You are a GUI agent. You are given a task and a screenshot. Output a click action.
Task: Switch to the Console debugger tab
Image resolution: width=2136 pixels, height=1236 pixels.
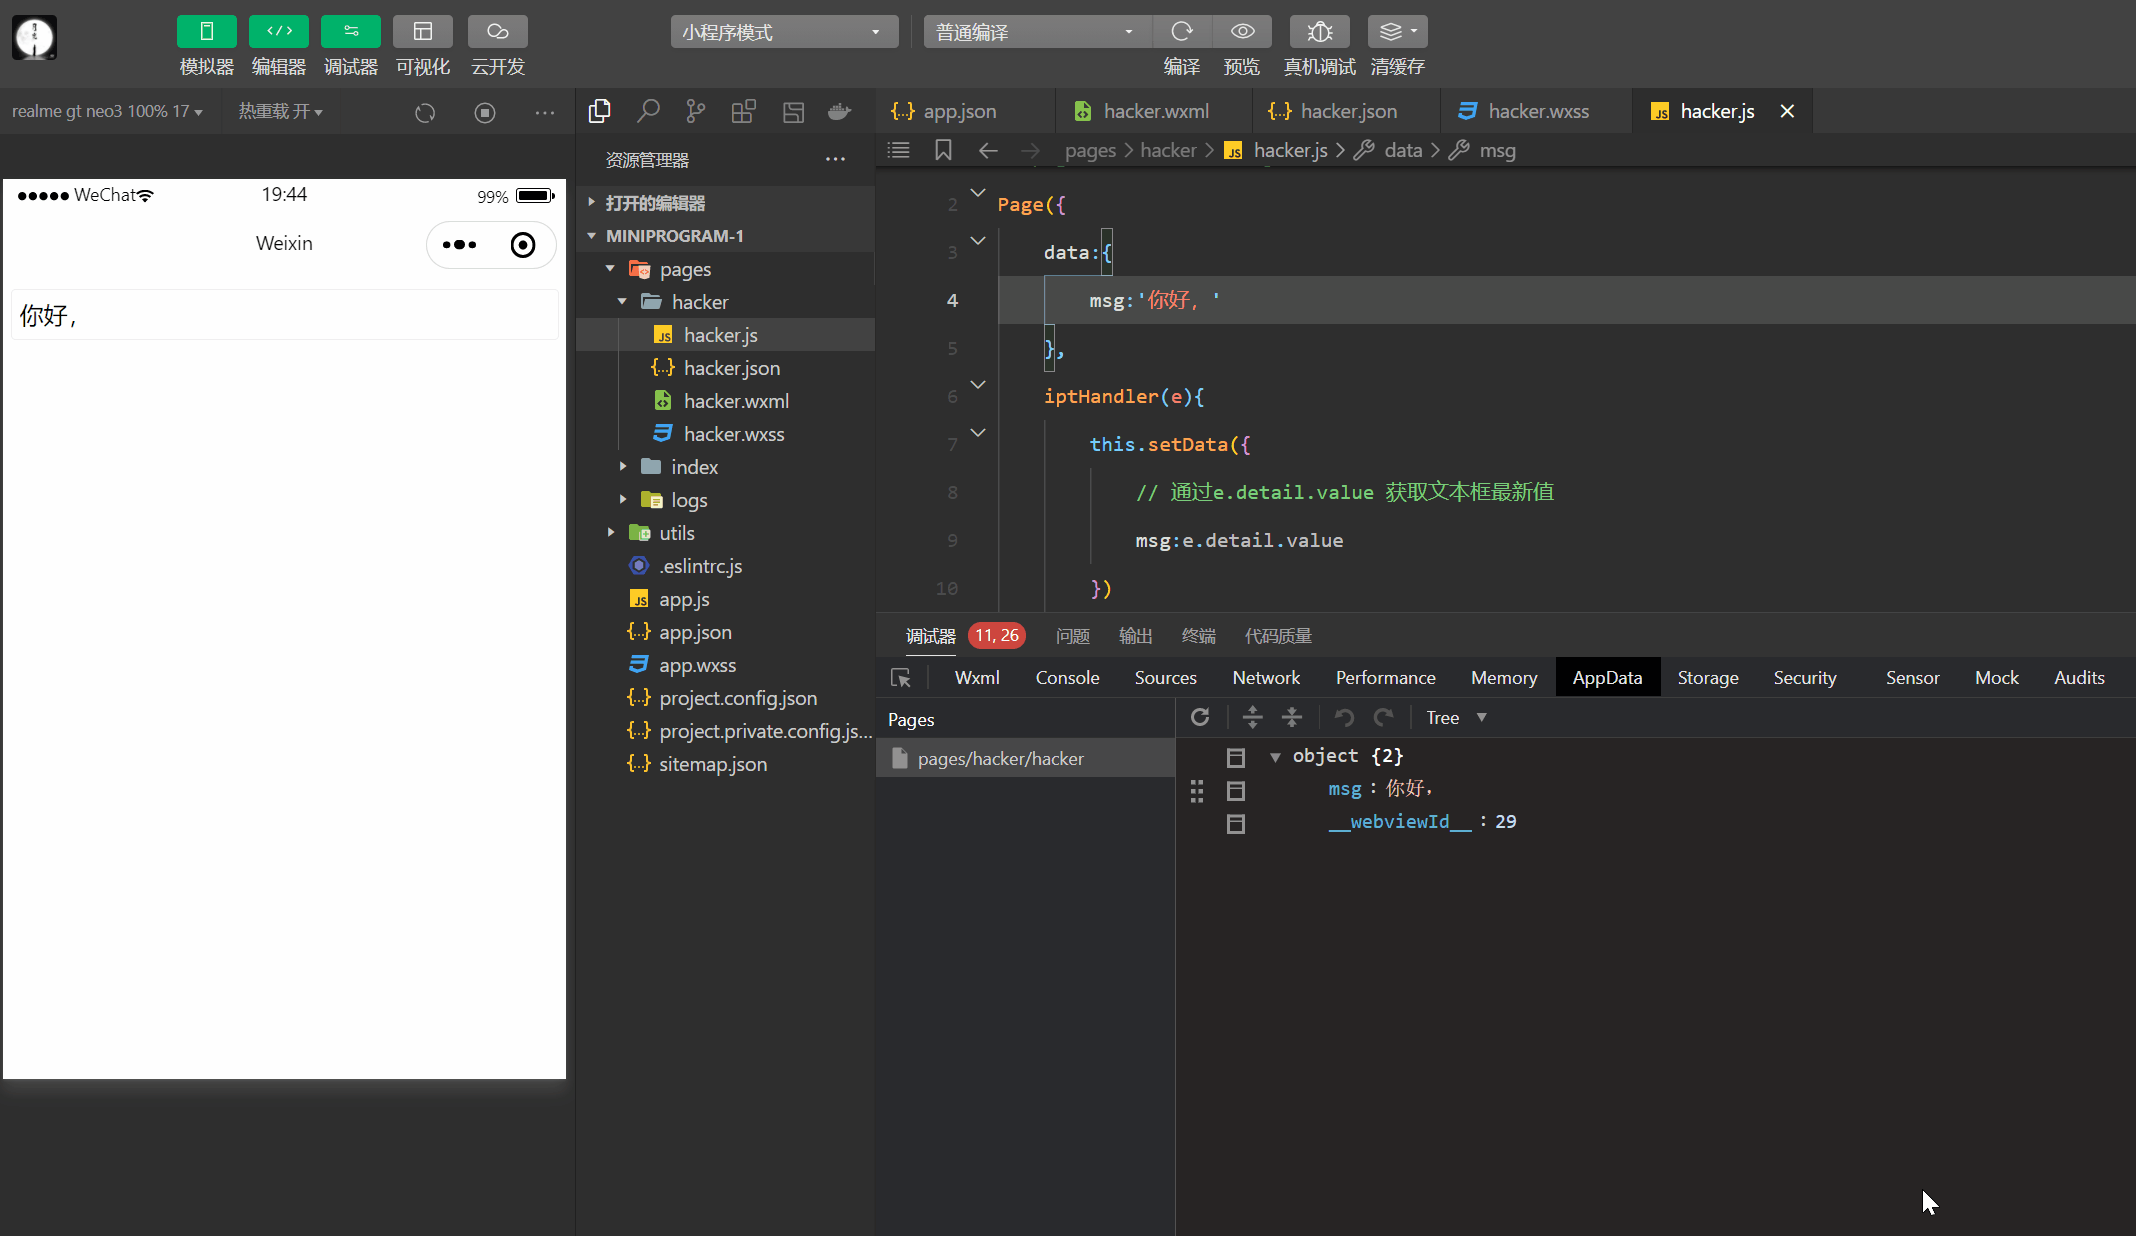coord(1067,678)
